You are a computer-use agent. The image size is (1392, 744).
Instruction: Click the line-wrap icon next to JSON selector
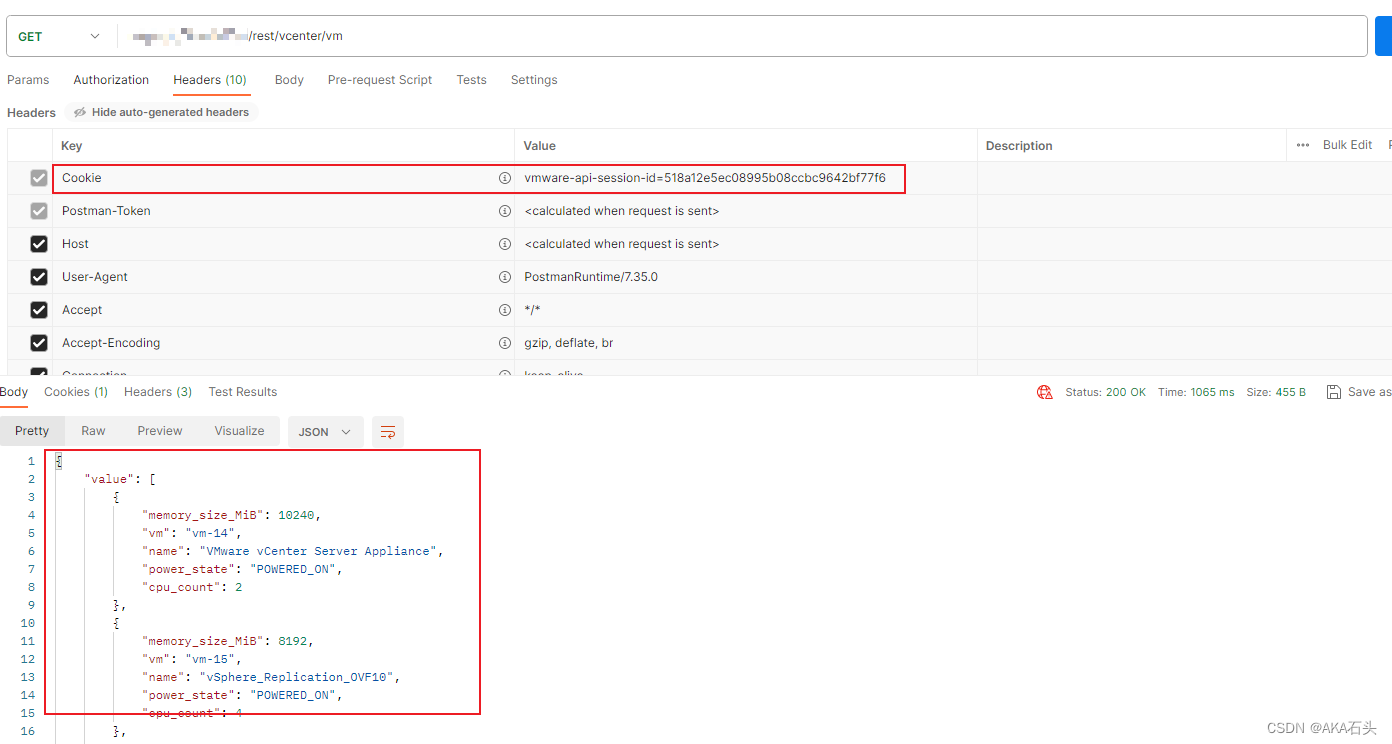[388, 431]
